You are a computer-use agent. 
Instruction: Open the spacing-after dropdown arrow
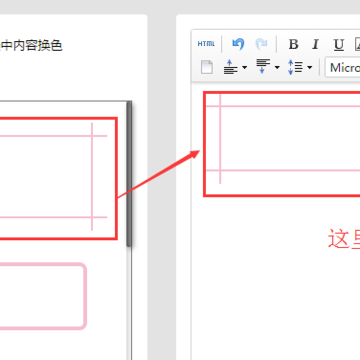coord(277,68)
